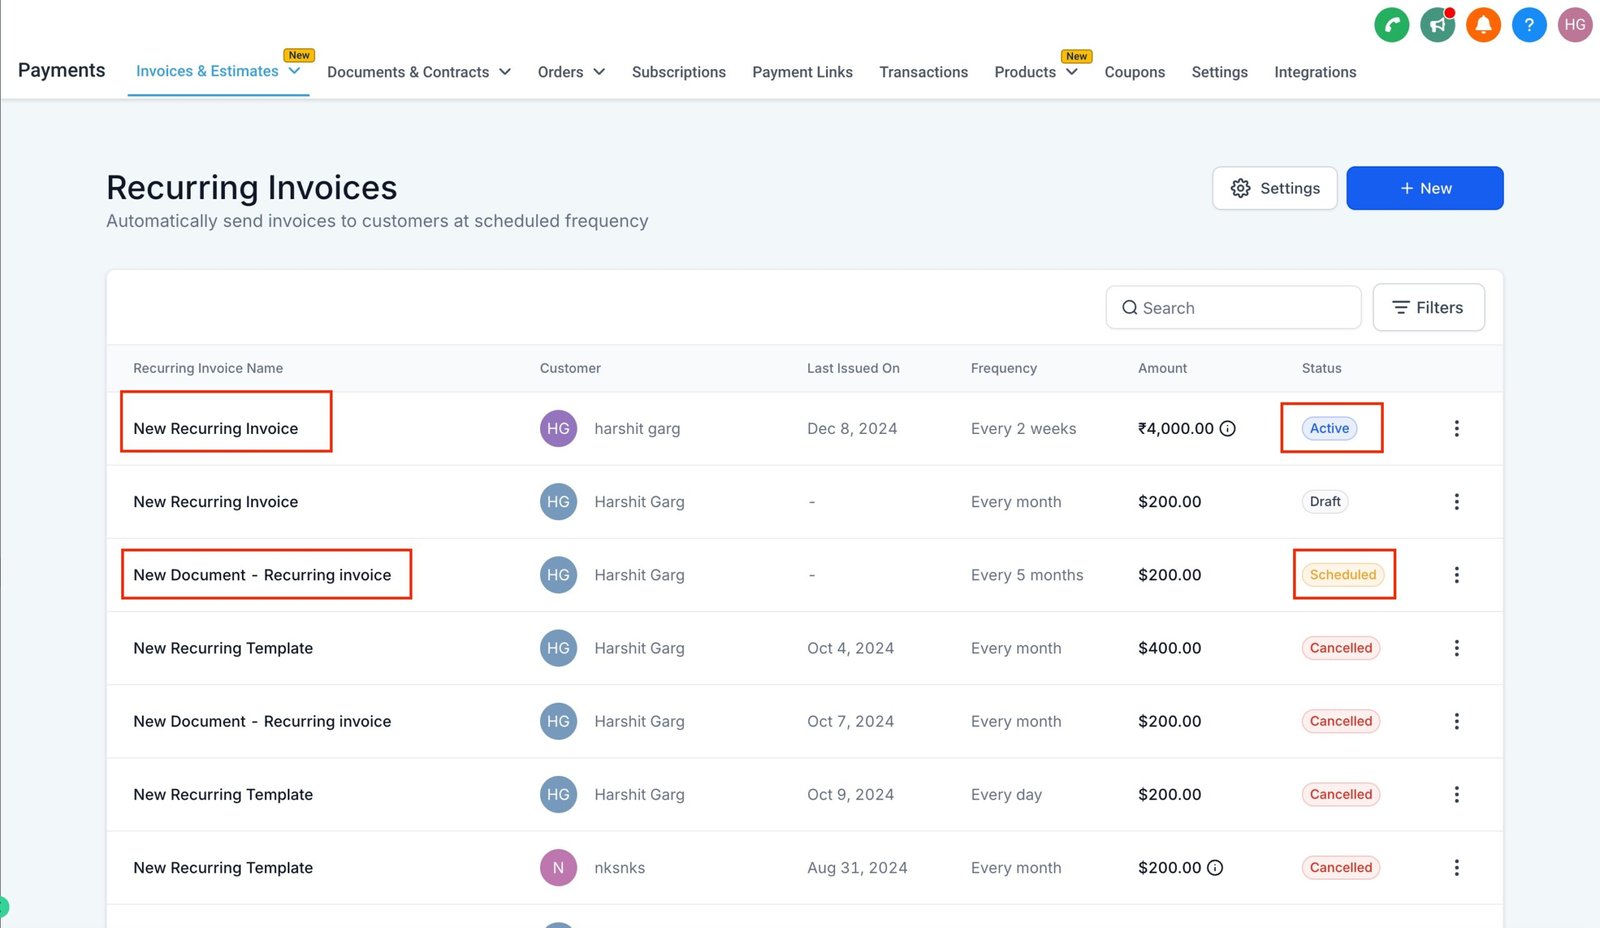The width and height of the screenshot is (1600, 928).
Task: Open the Filters button
Action: (1428, 308)
